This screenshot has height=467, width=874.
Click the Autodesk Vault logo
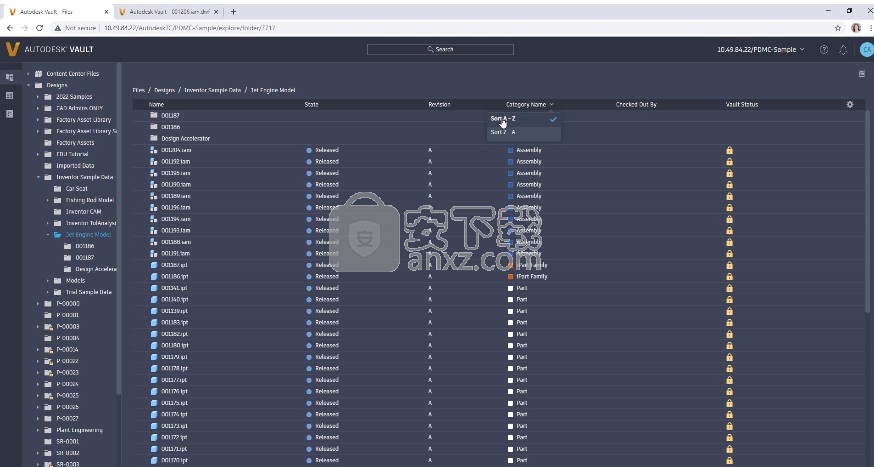click(x=12, y=49)
